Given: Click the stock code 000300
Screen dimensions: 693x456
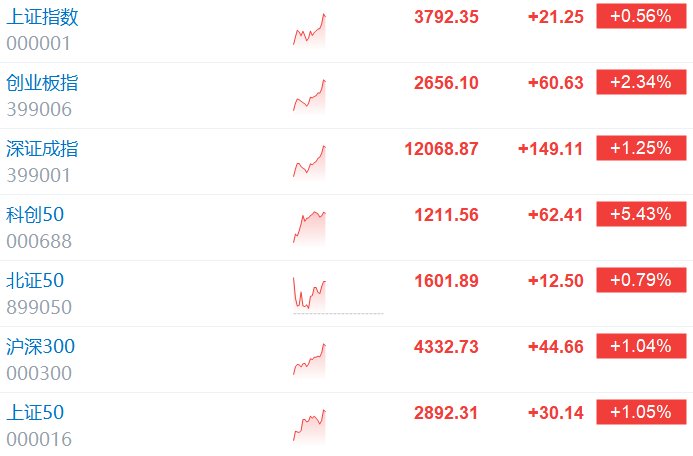Looking at the screenshot, I should (x=39, y=373).
